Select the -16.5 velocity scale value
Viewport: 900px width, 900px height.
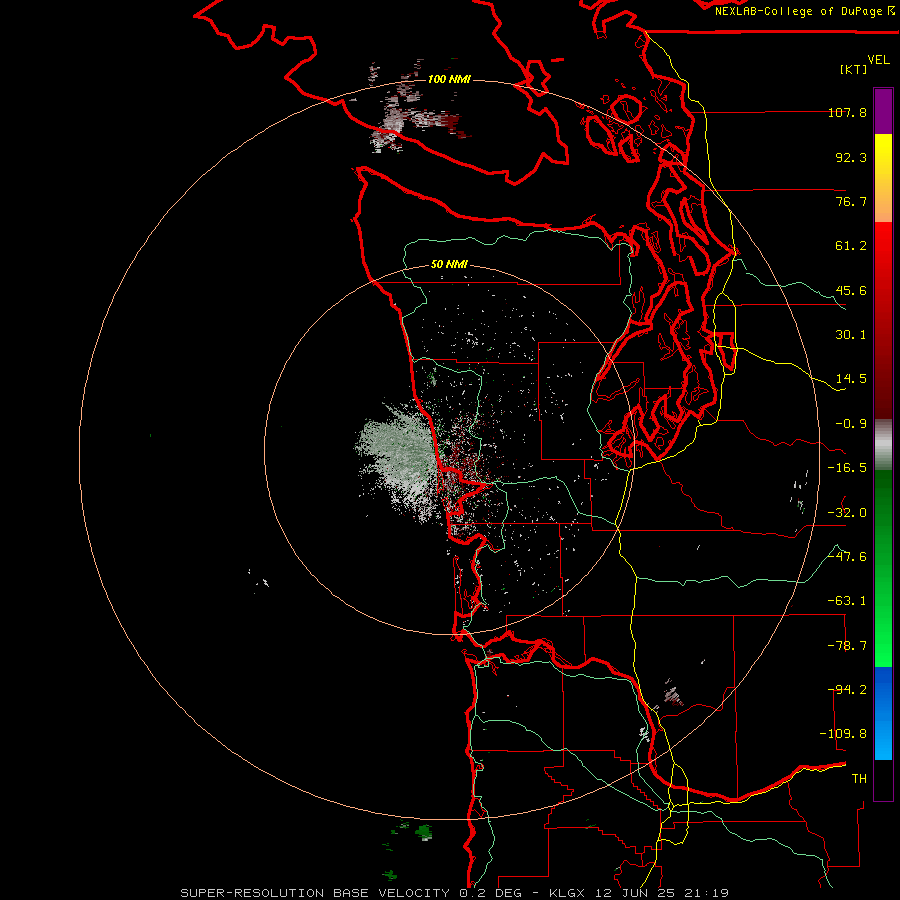click(x=847, y=468)
